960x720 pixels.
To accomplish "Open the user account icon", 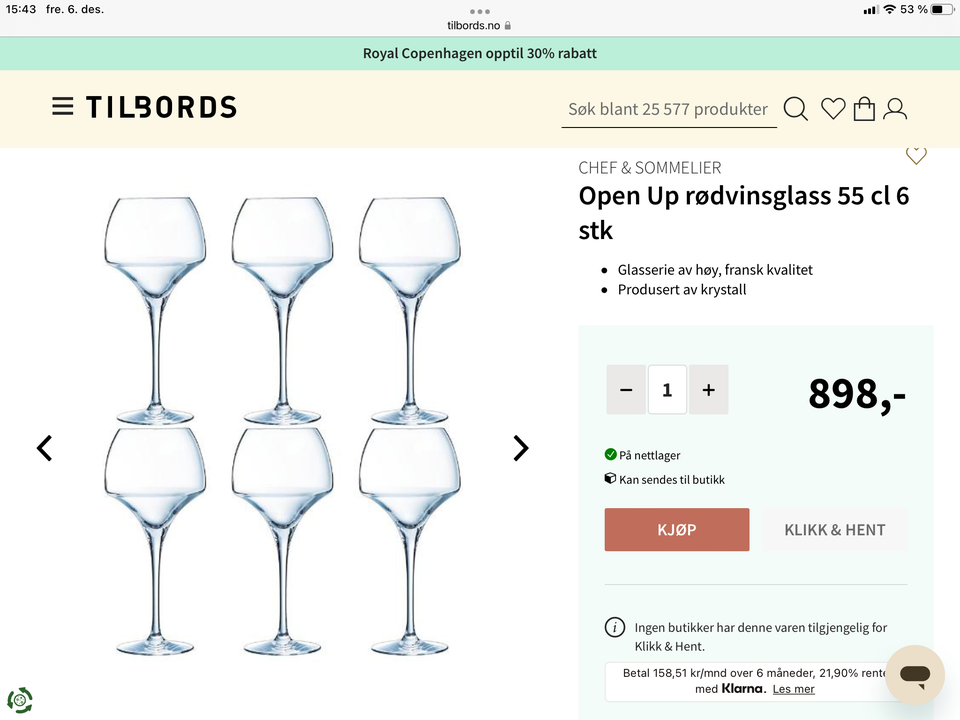I will 895,109.
